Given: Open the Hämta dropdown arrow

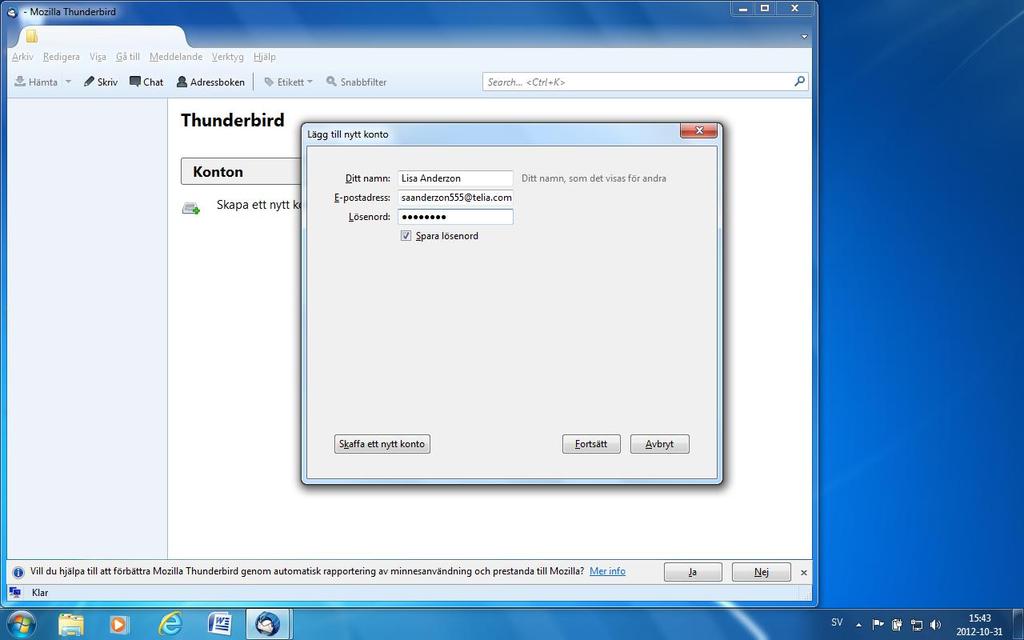Looking at the screenshot, I should [x=68, y=82].
